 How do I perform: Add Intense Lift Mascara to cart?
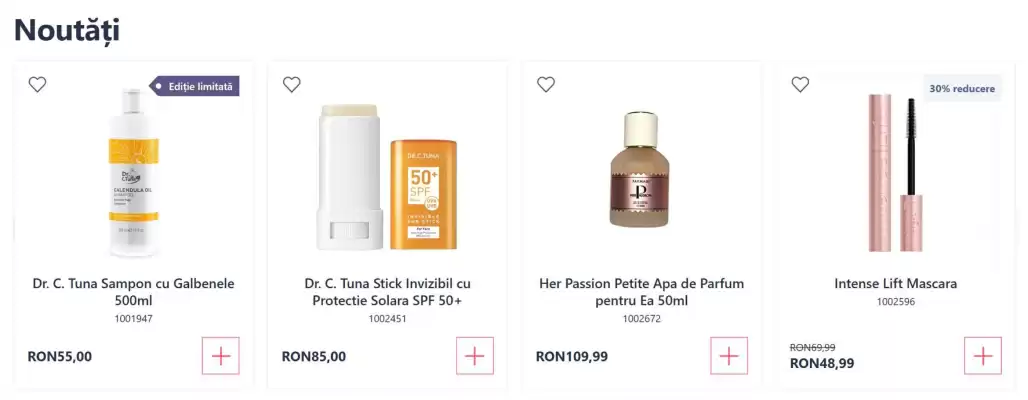click(x=983, y=356)
